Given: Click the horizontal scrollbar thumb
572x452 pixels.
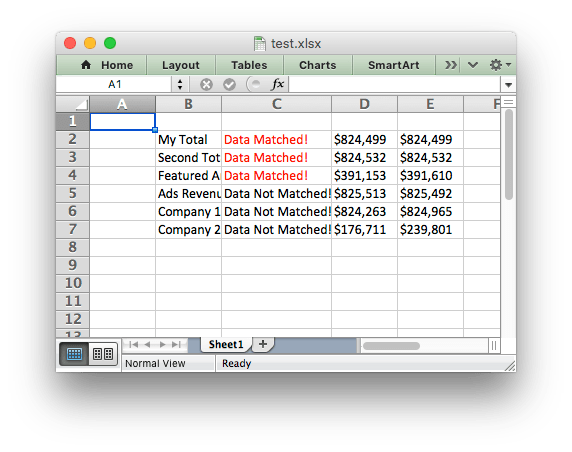Looking at the screenshot, I should (391, 346).
